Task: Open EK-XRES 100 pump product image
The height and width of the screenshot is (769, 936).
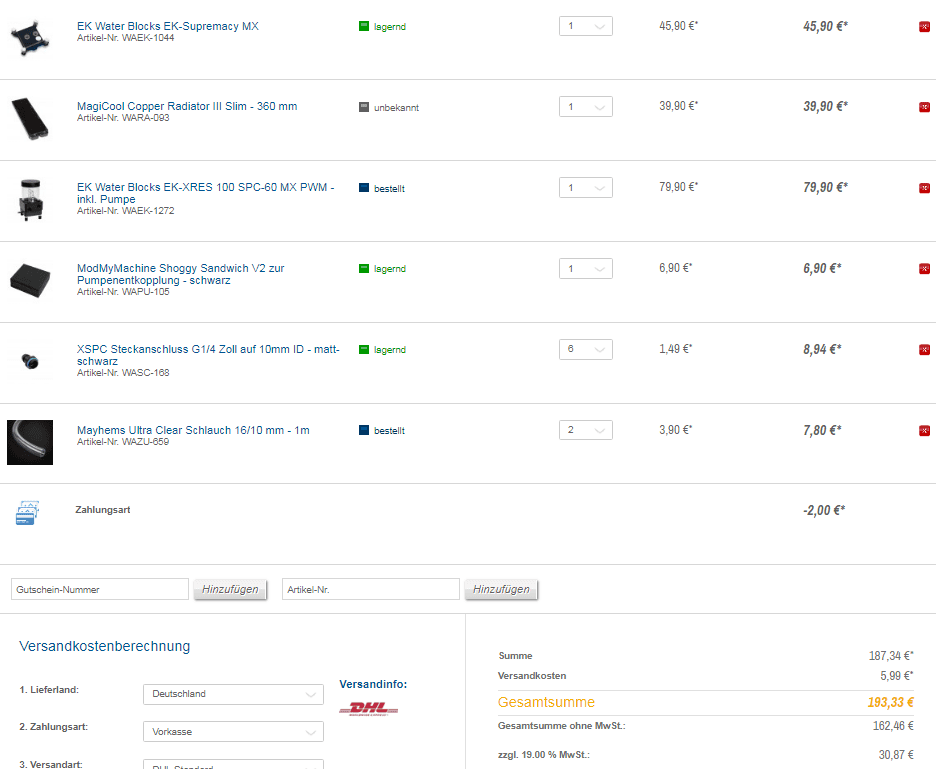Action: (x=30, y=200)
